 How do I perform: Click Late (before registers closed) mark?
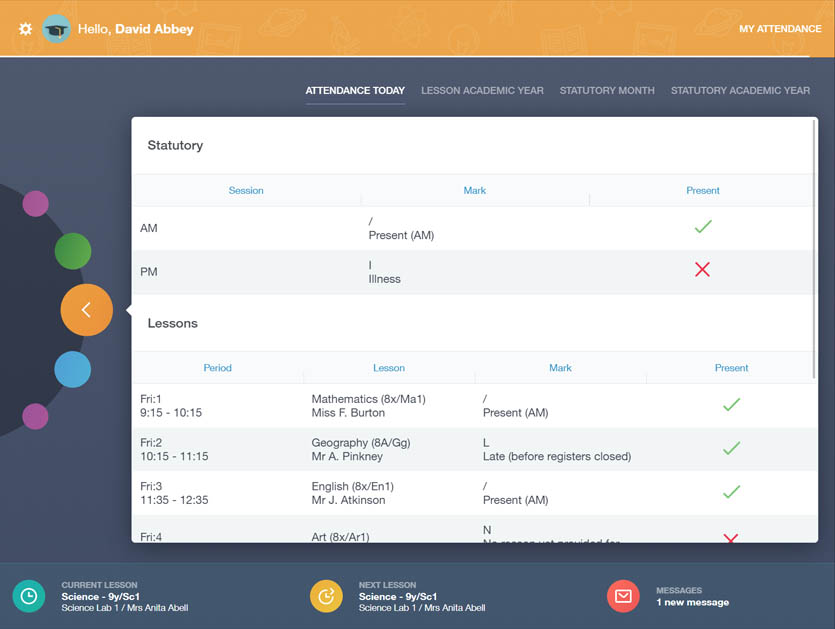coord(557,456)
